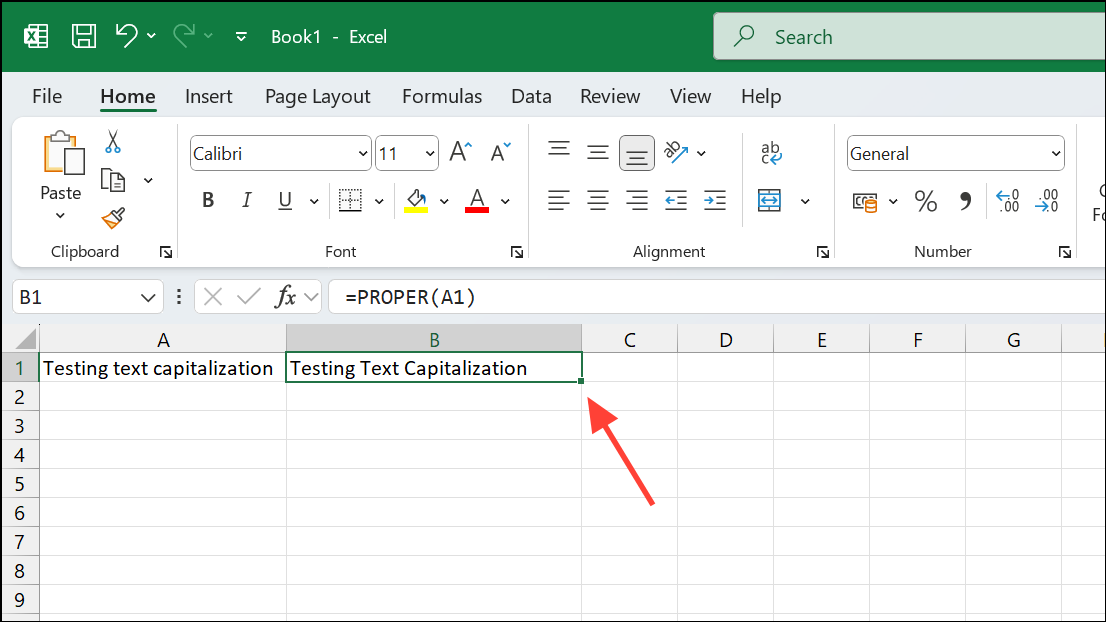Click the Wrap Text icon

[769, 152]
